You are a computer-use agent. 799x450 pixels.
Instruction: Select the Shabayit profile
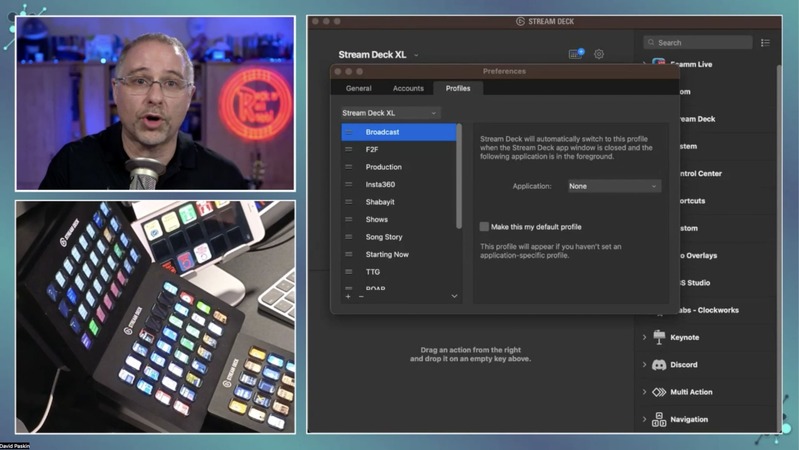[399, 202]
